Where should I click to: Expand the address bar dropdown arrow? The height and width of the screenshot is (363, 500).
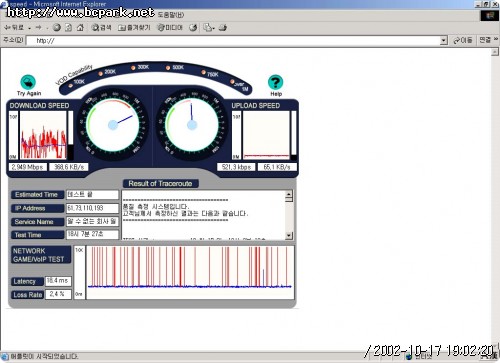pyautogui.click(x=443, y=41)
